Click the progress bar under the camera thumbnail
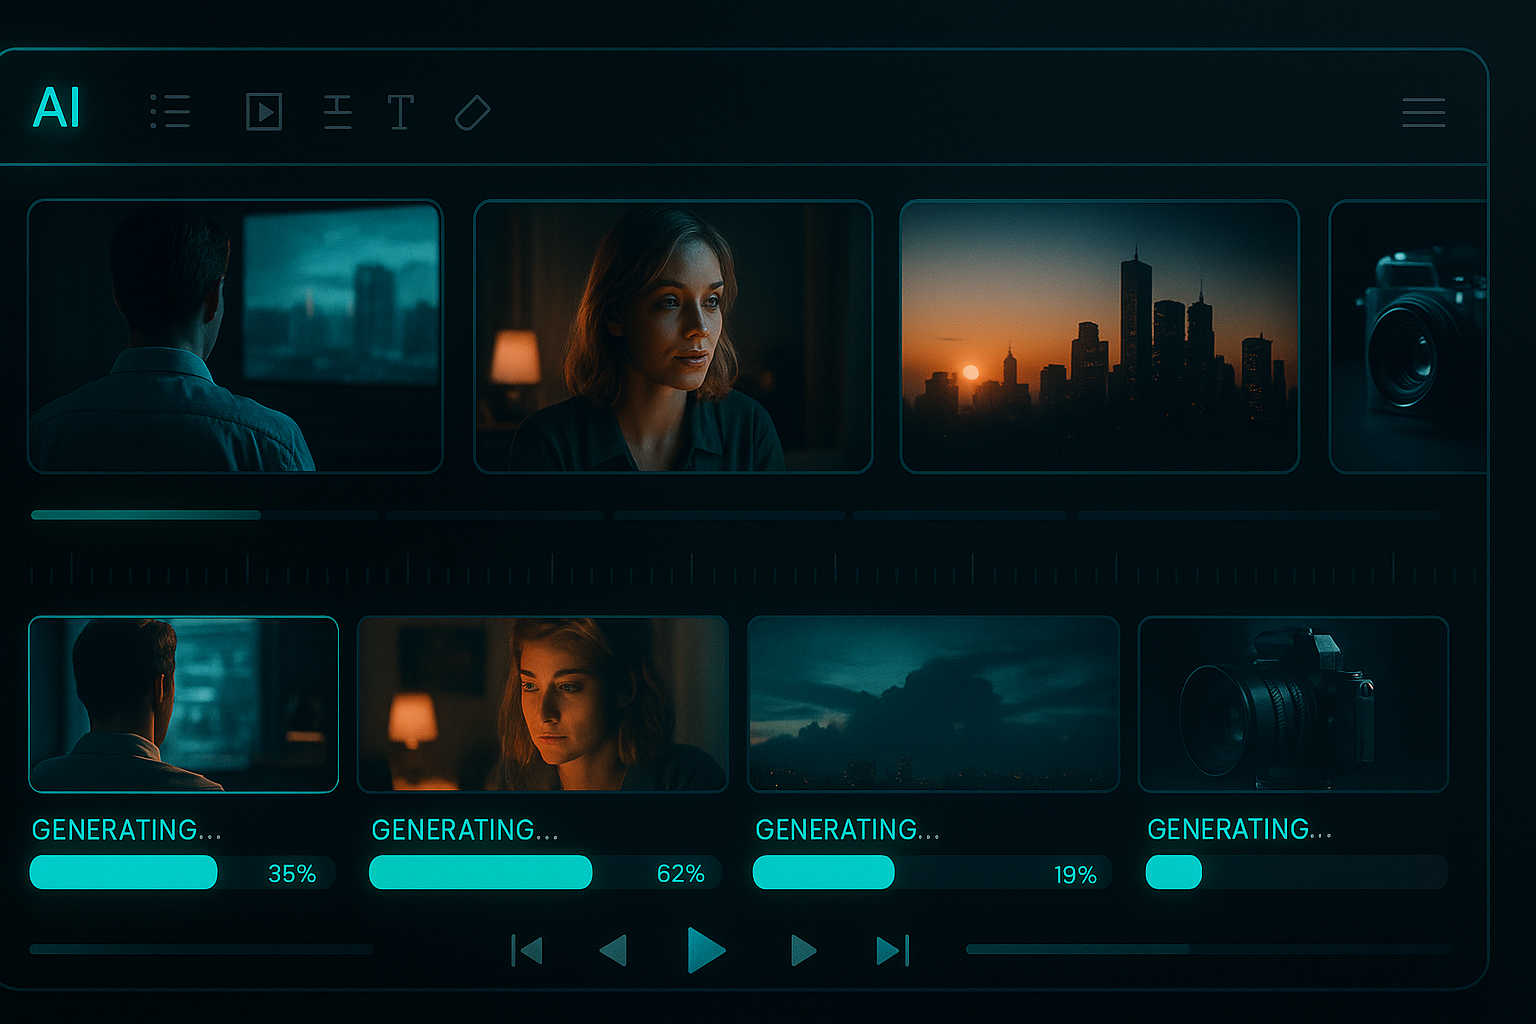The width and height of the screenshot is (1536, 1024). coord(1296,872)
